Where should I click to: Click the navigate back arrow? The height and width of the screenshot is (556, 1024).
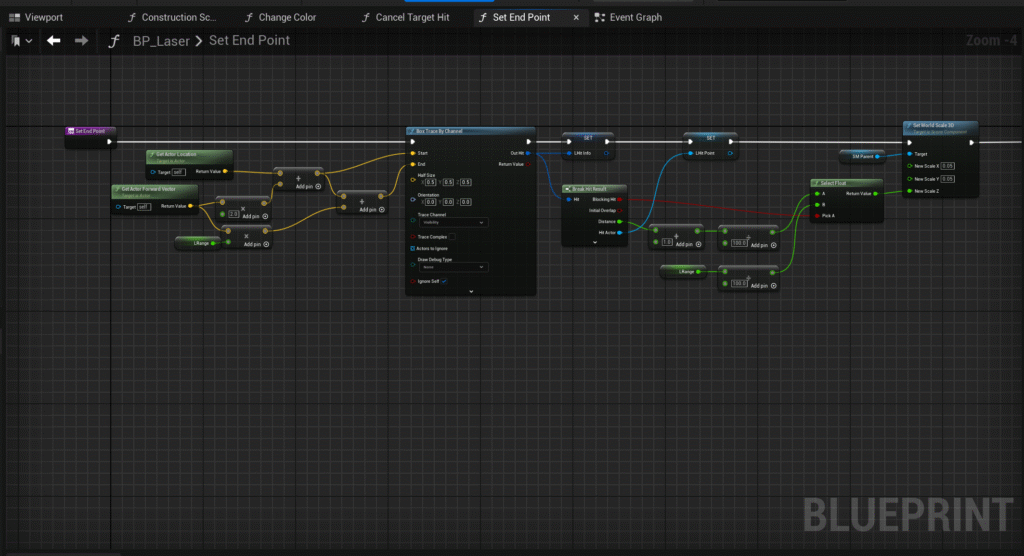[x=54, y=41]
